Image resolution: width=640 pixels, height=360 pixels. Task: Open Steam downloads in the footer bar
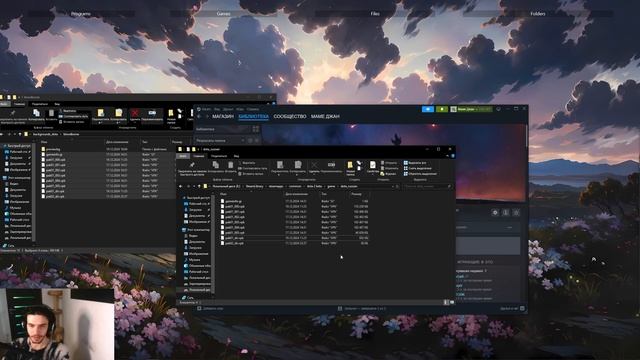click(362, 308)
